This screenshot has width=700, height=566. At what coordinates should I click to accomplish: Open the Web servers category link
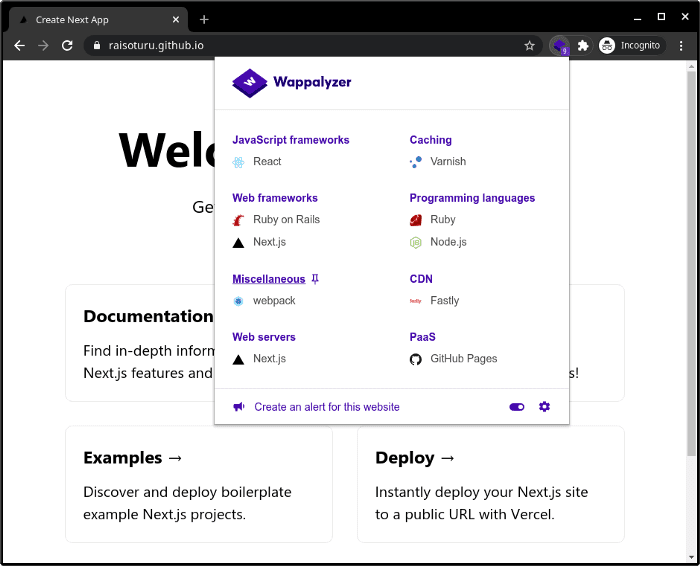264,337
